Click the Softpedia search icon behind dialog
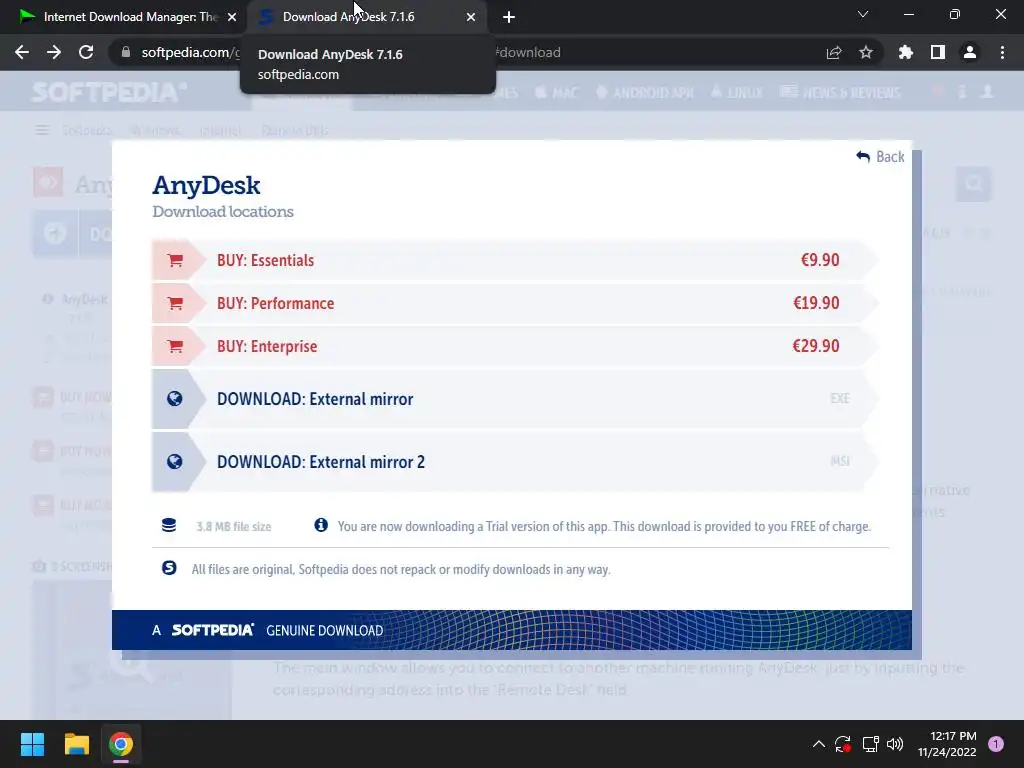Screen dimensions: 1024x768 pyautogui.click(x=974, y=184)
